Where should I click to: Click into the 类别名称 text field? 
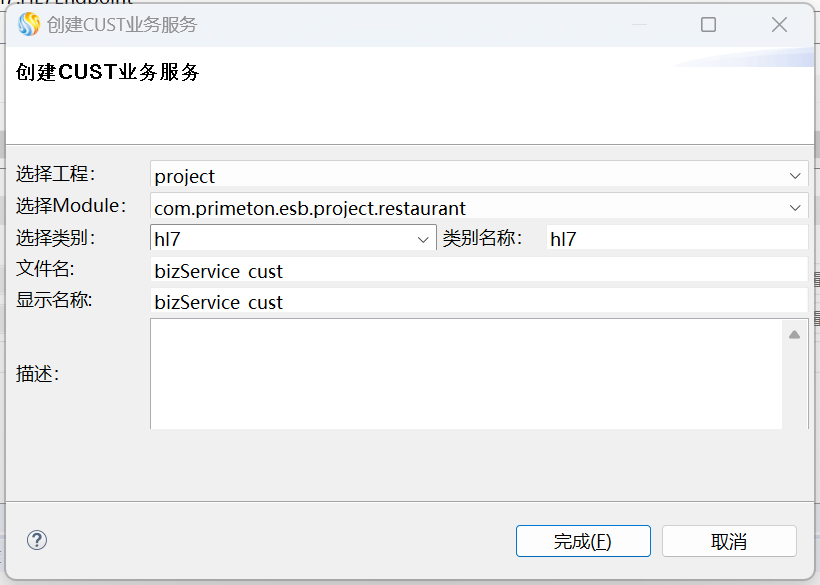pyautogui.click(x=676, y=239)
